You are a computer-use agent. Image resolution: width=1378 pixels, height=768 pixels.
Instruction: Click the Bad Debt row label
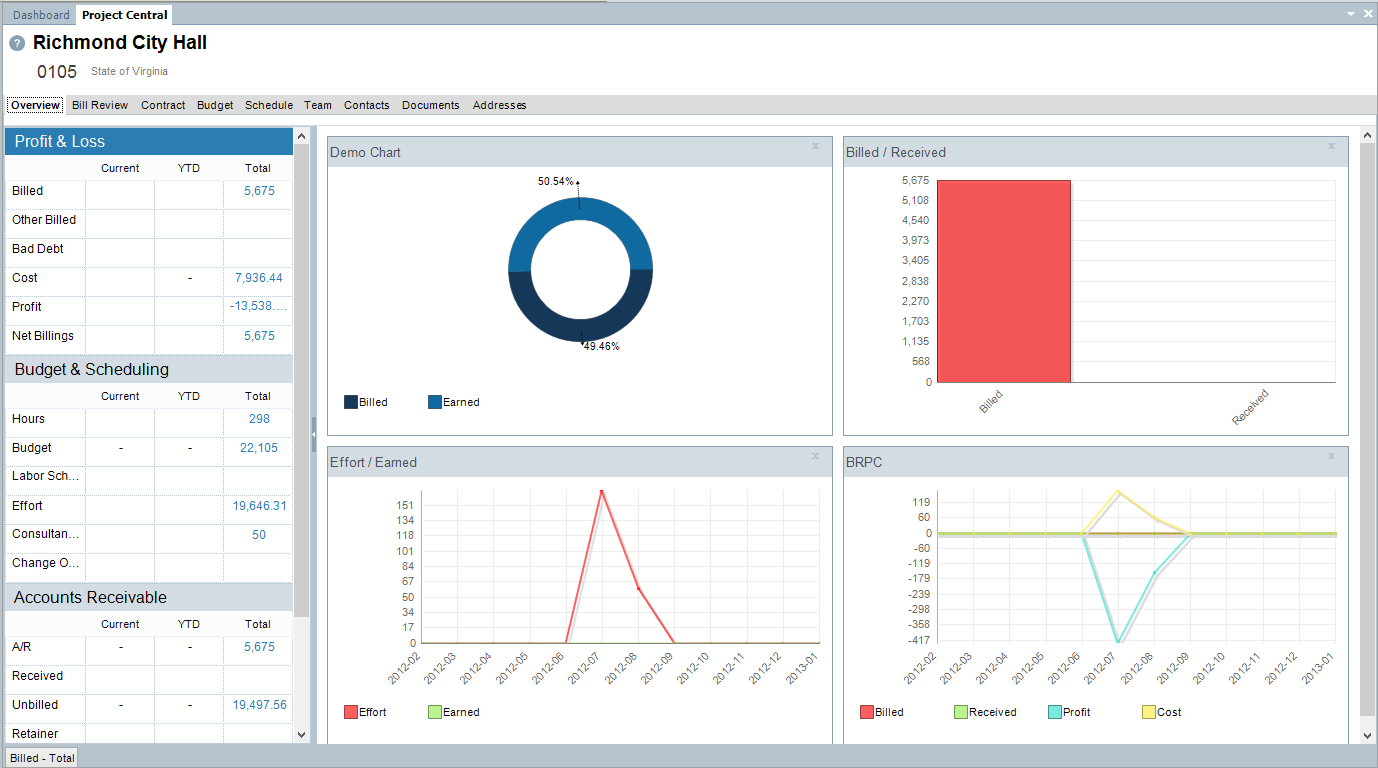click(38, 249)
